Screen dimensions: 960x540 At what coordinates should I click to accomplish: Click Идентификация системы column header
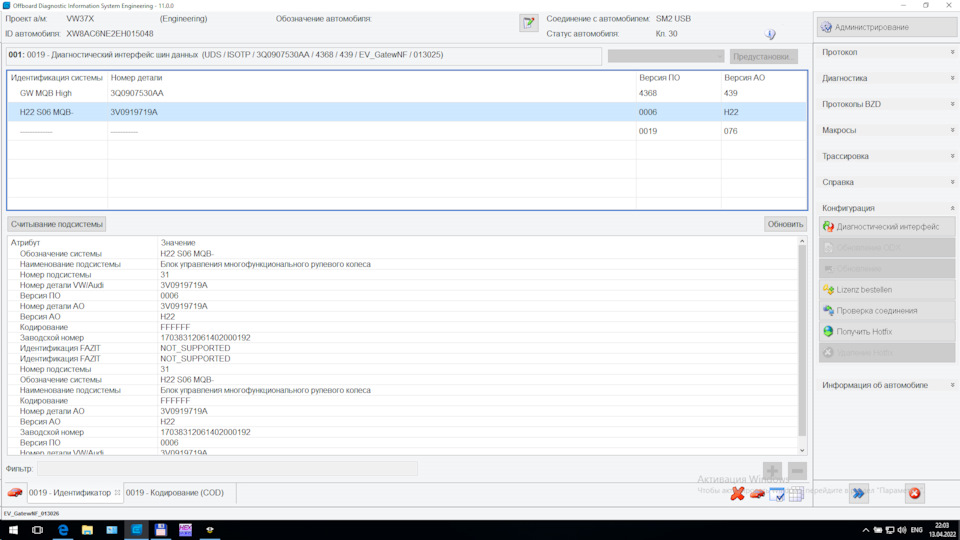(57, 78)
